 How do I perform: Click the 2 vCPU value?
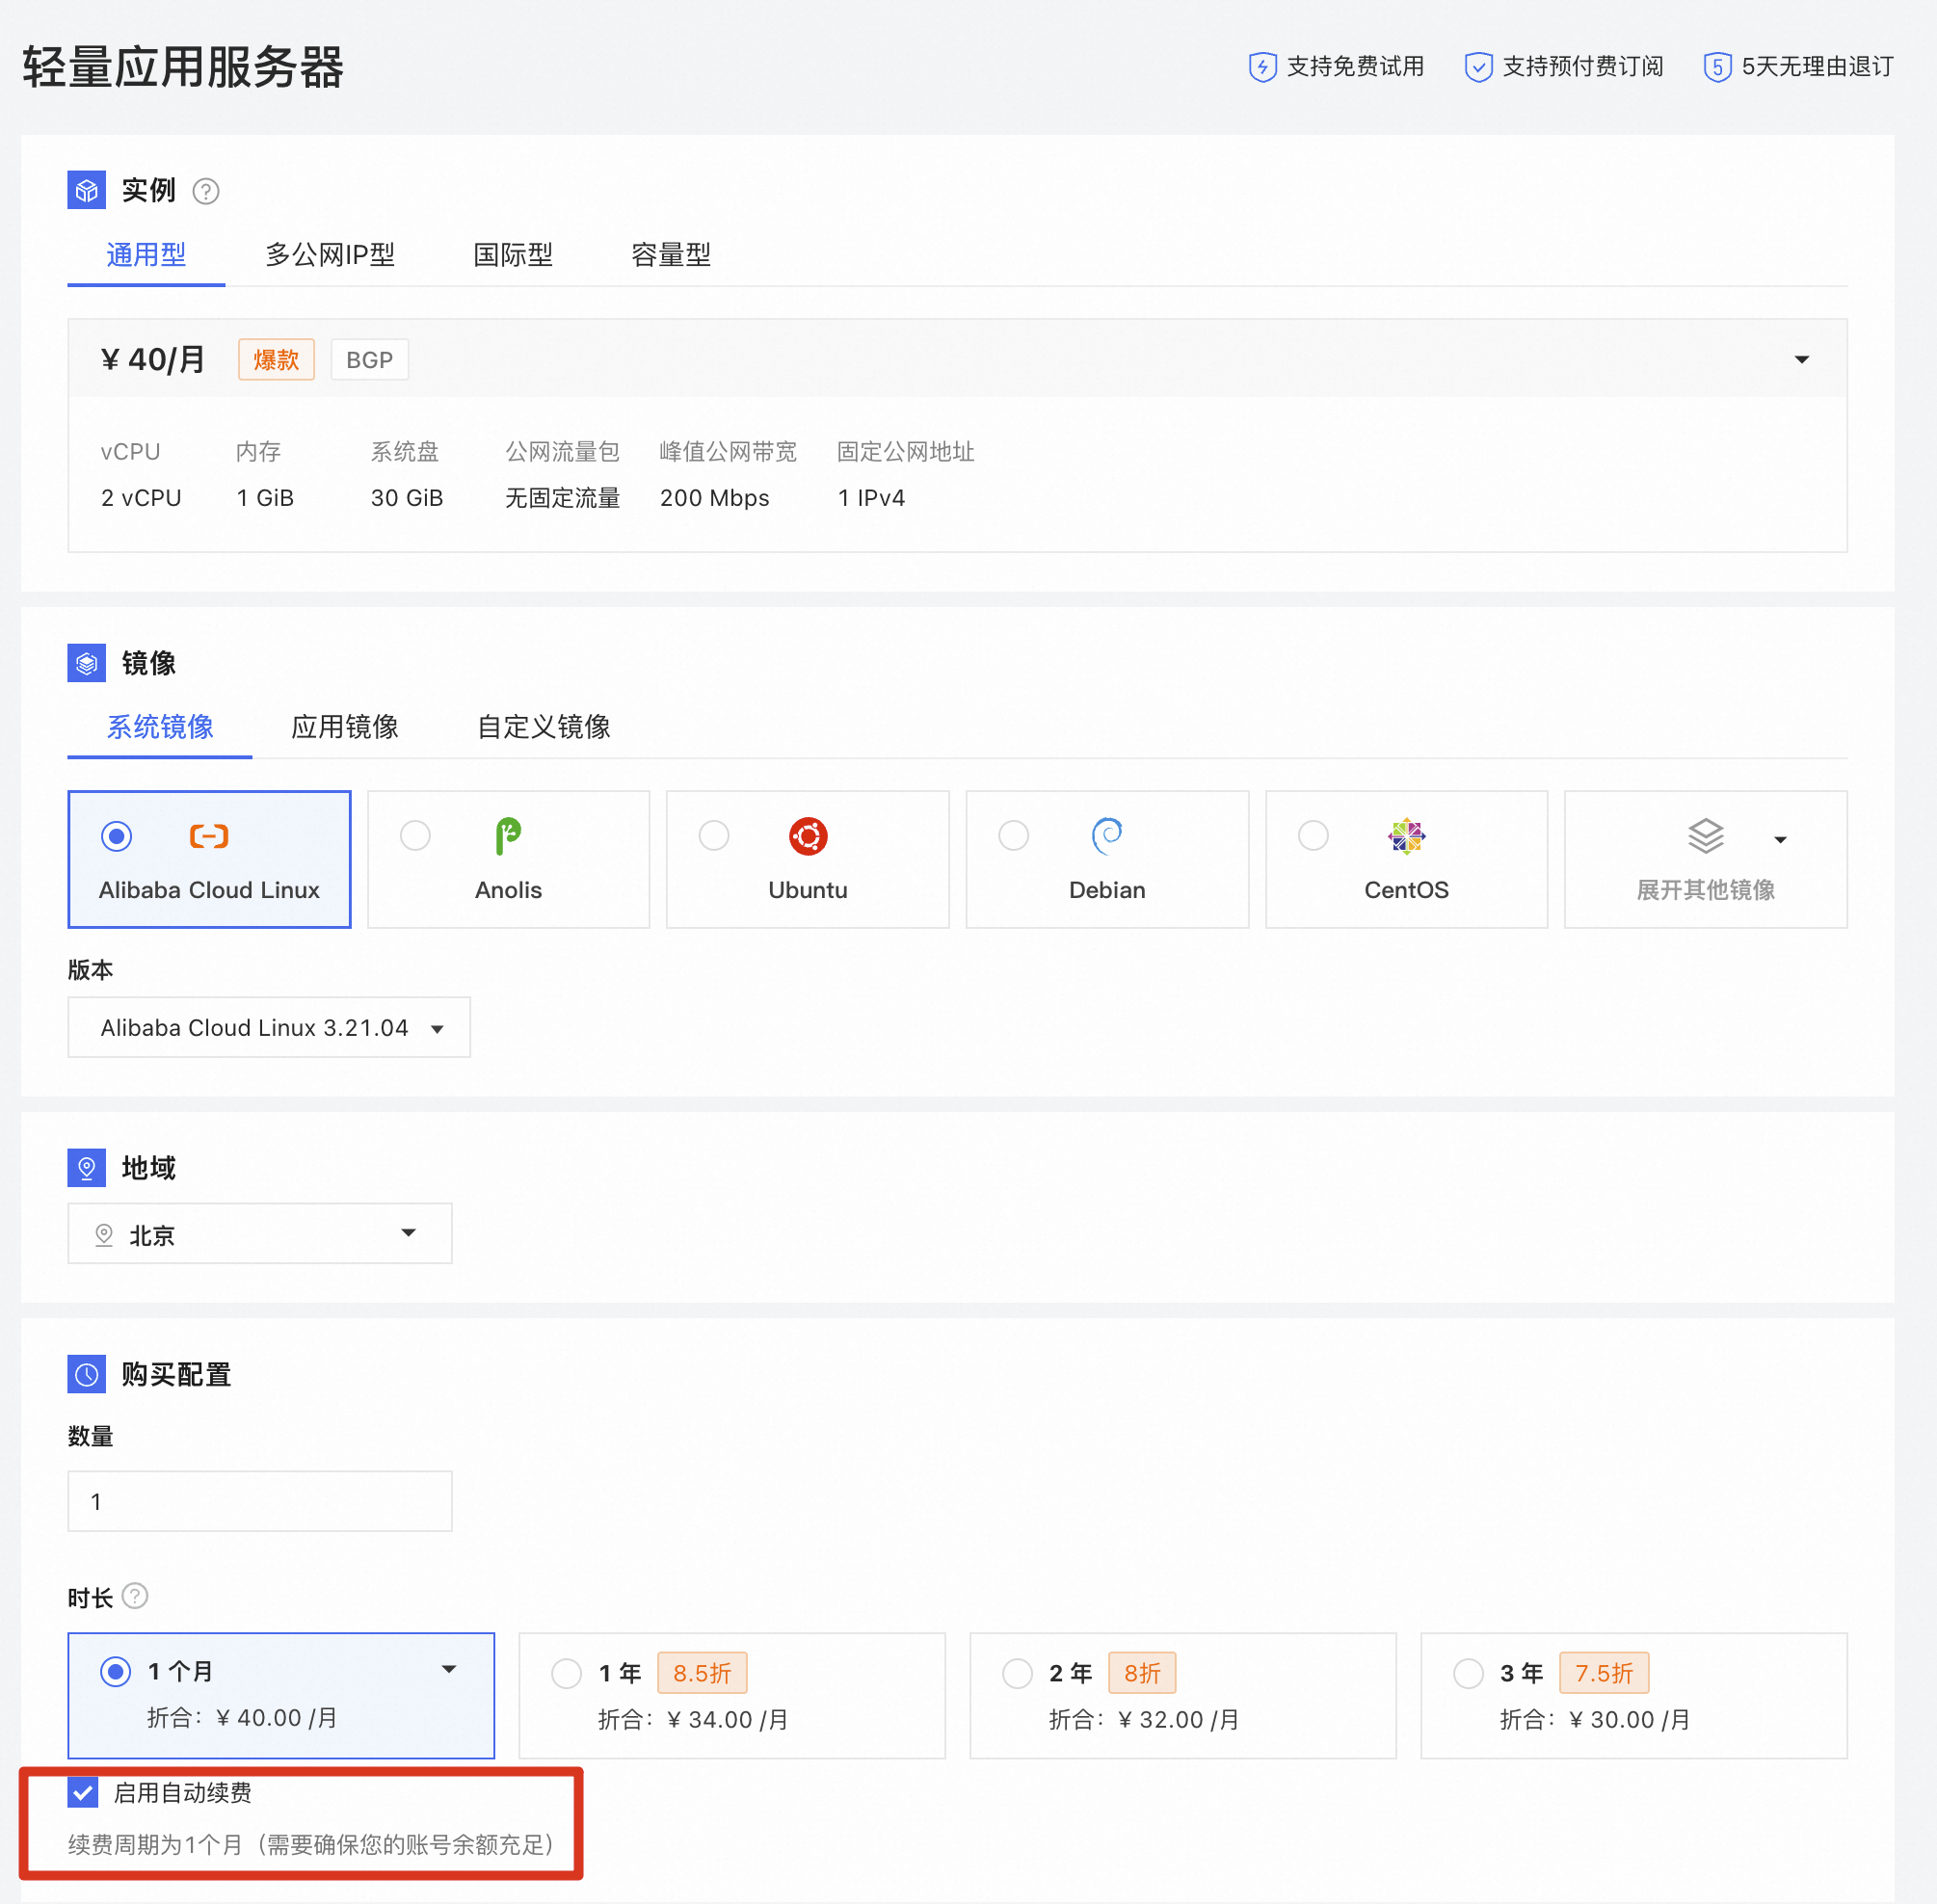coord(141,498)
